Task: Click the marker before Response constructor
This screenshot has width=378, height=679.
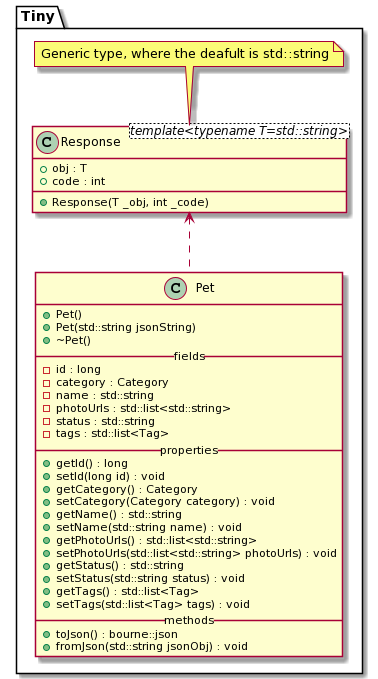Action: click(42, 203)
